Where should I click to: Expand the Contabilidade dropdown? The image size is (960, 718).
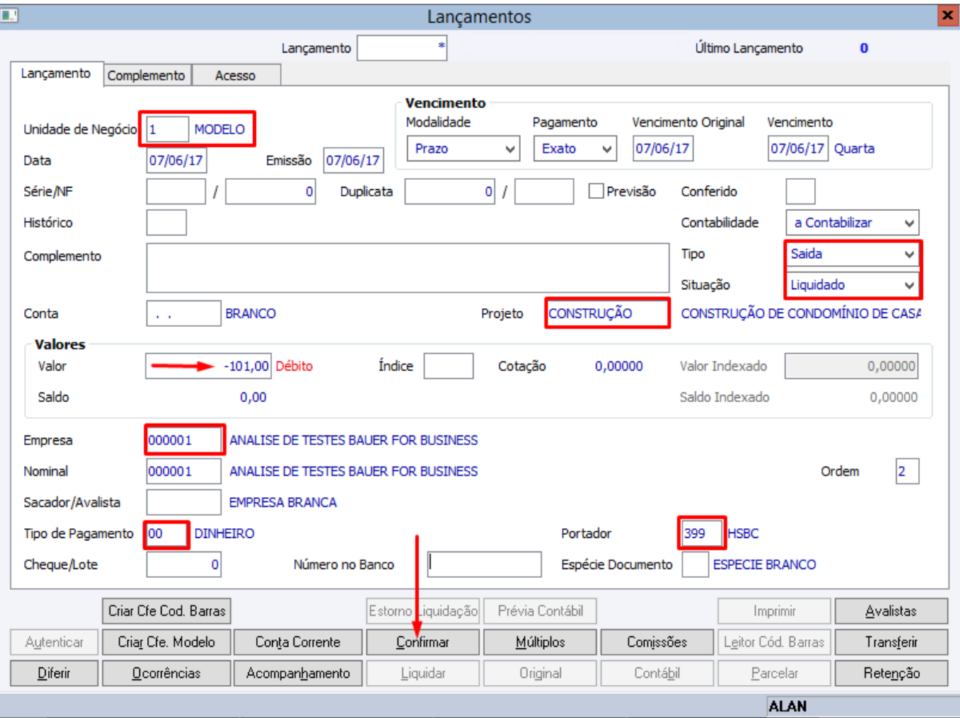[852, 223]
